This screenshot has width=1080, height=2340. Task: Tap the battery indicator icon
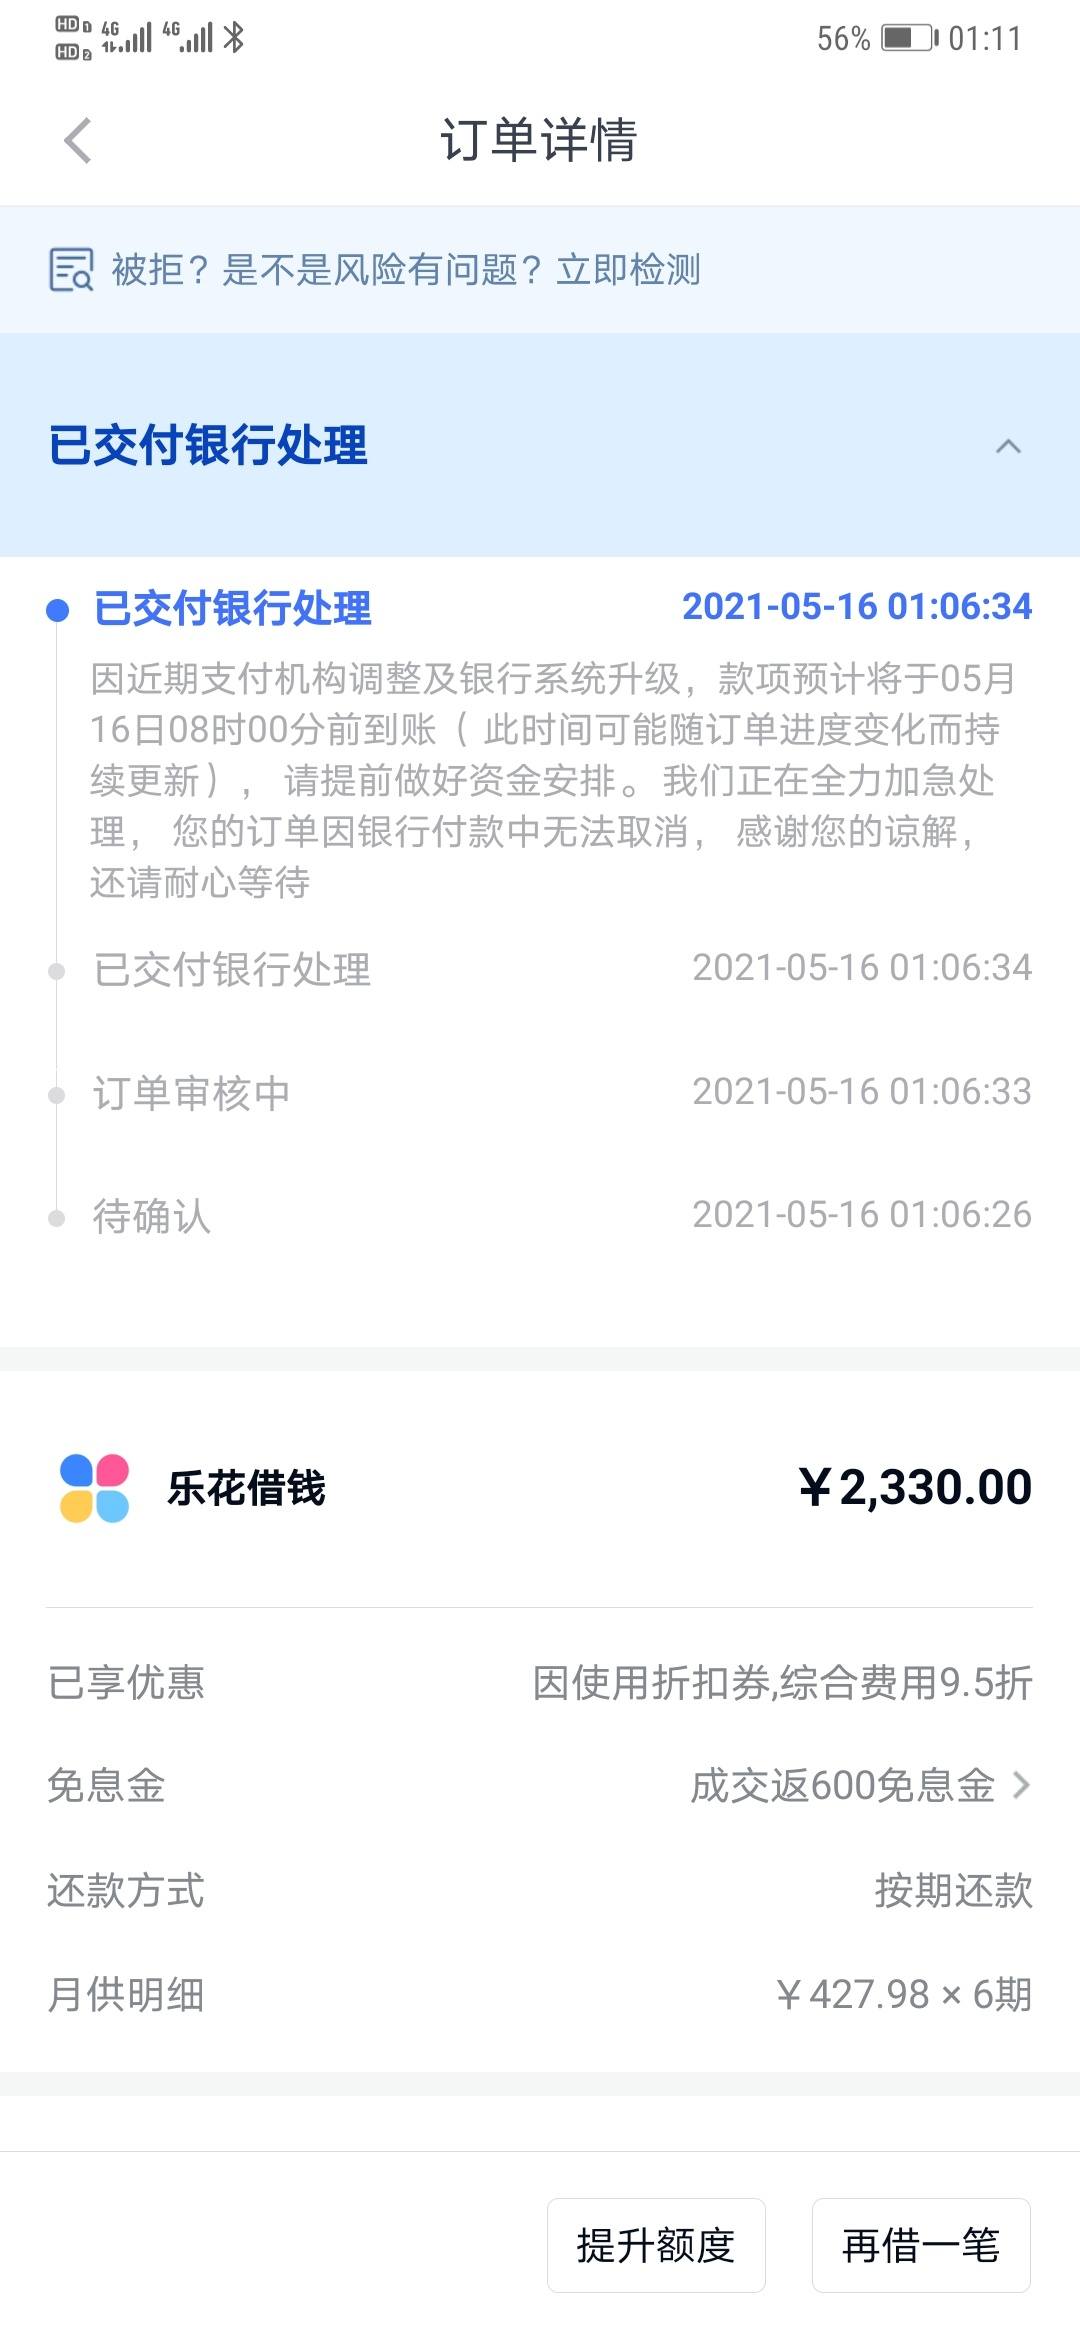(910, 38)
